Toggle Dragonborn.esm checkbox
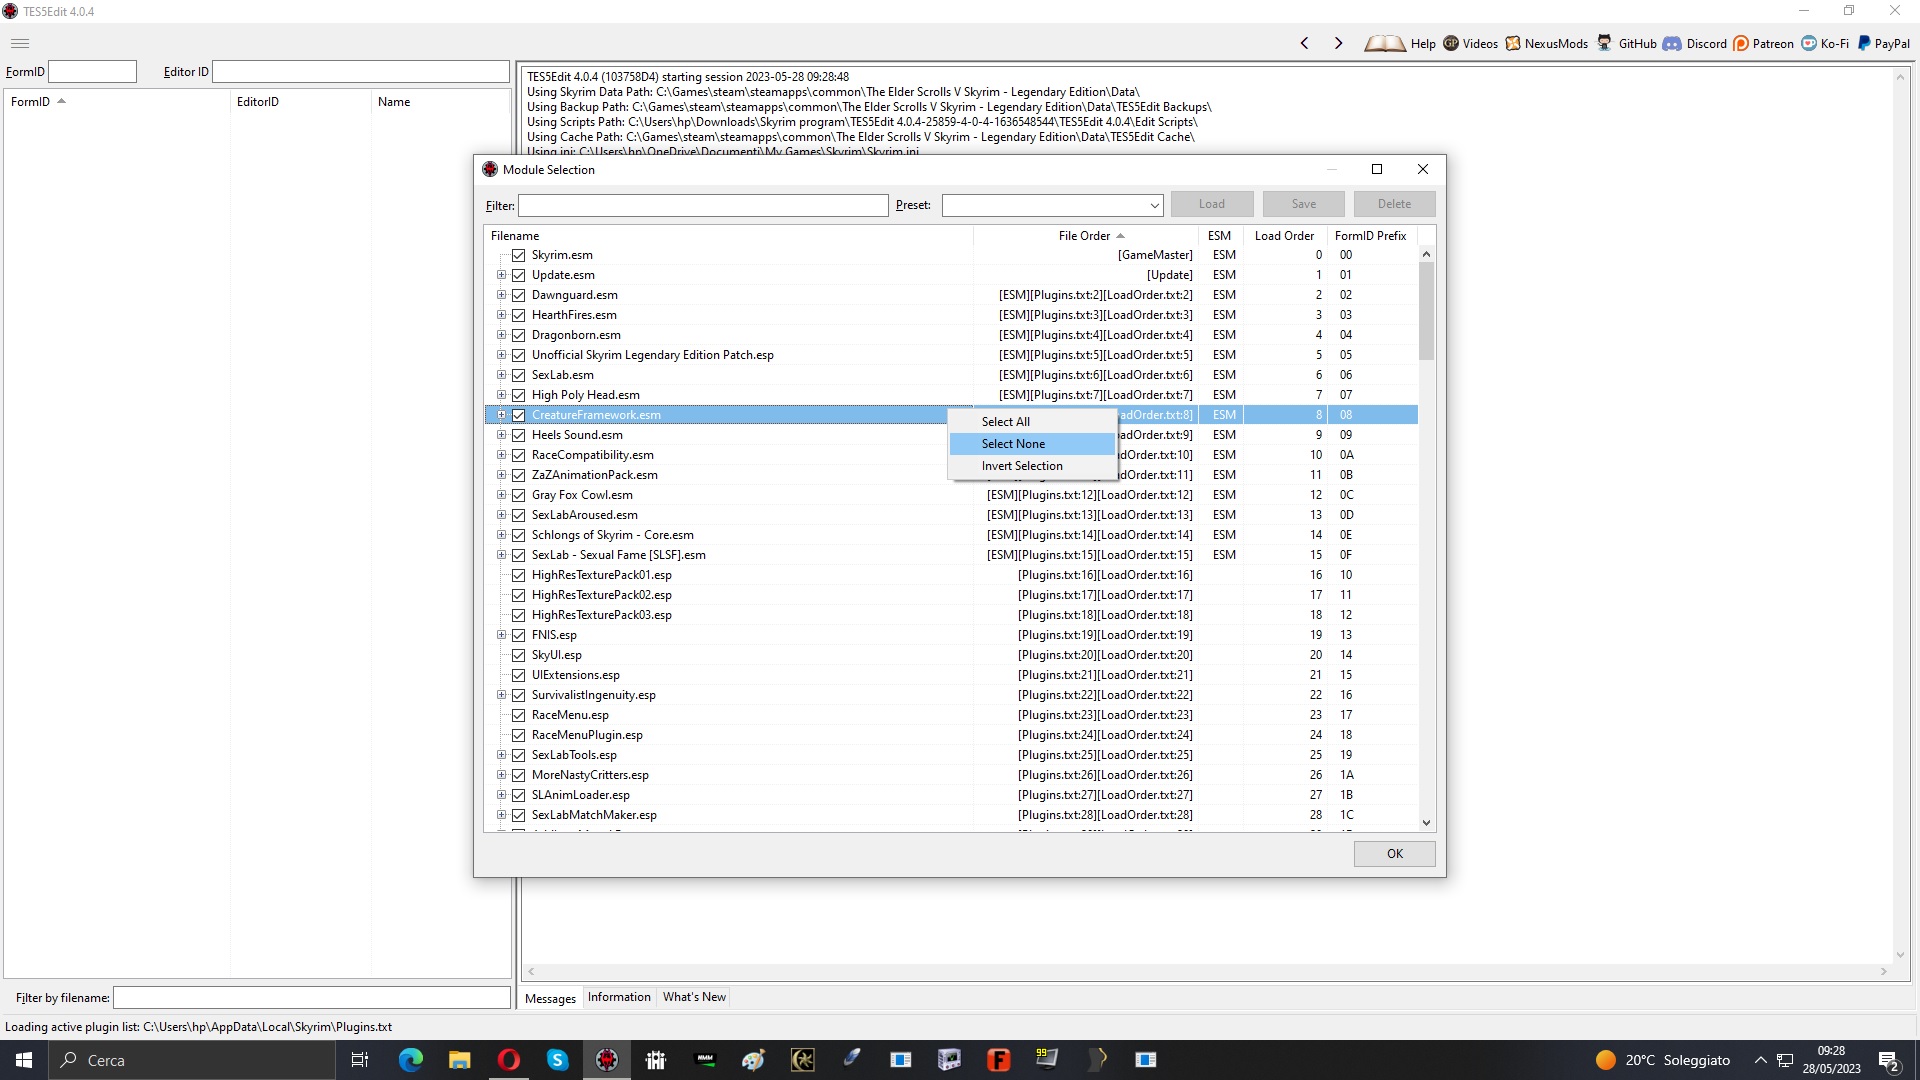This screenshot has height=1080, width=1920. [518, 335]
